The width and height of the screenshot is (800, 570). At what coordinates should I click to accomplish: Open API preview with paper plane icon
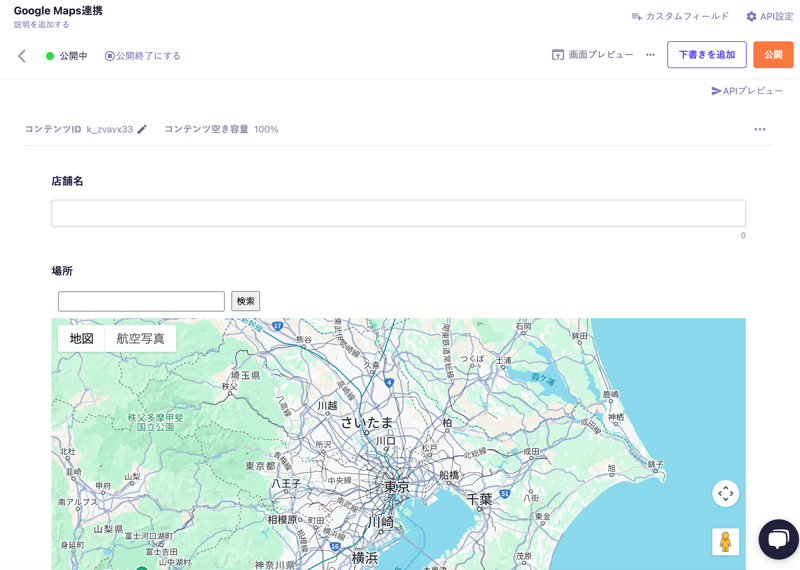tap(746, 91)
